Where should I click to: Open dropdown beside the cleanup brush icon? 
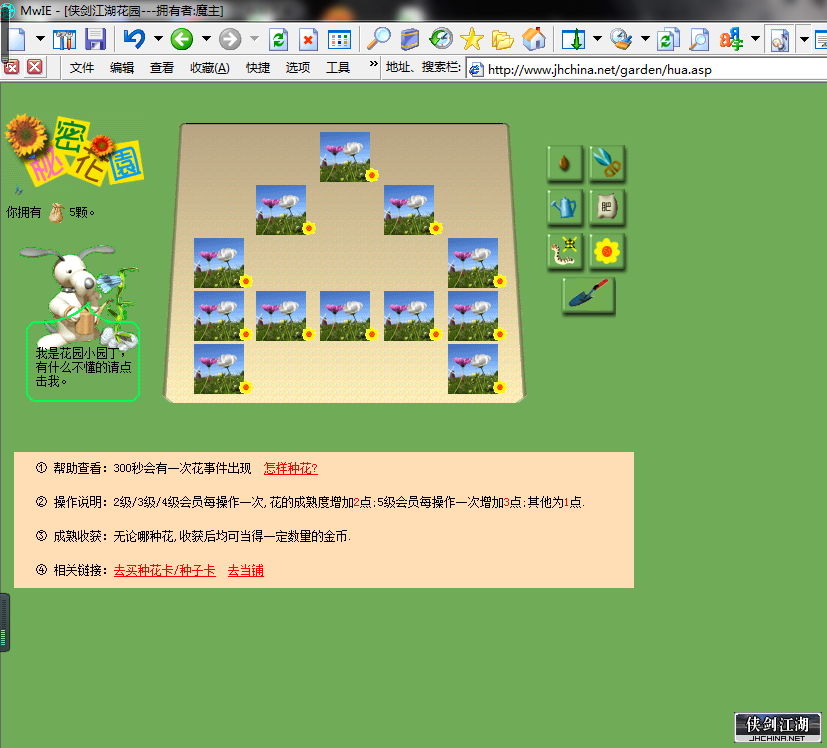(x=645, y=39)
